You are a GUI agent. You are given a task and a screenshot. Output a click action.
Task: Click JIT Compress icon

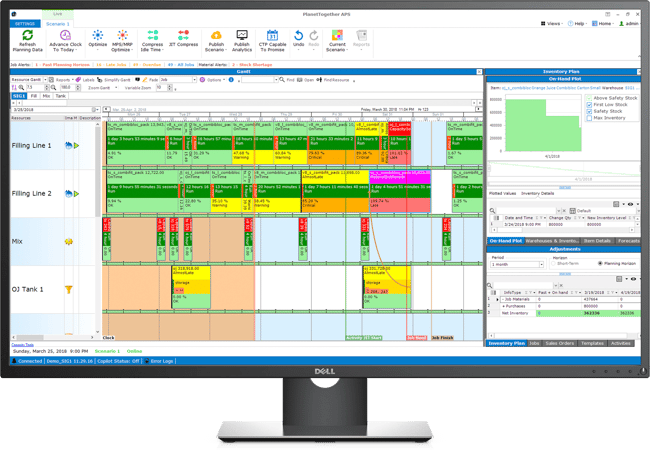click(x=183, y=35)
